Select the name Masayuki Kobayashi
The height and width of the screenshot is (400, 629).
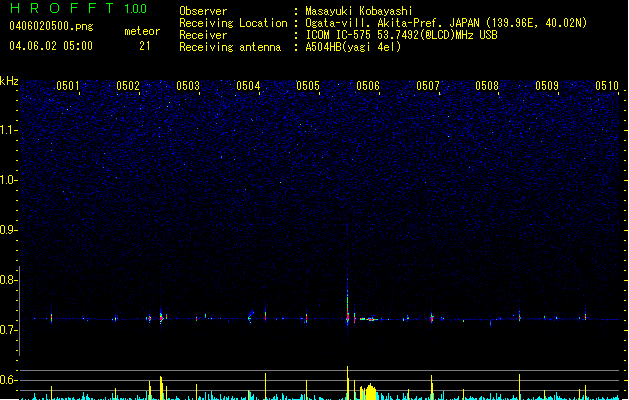click(359, 11)
